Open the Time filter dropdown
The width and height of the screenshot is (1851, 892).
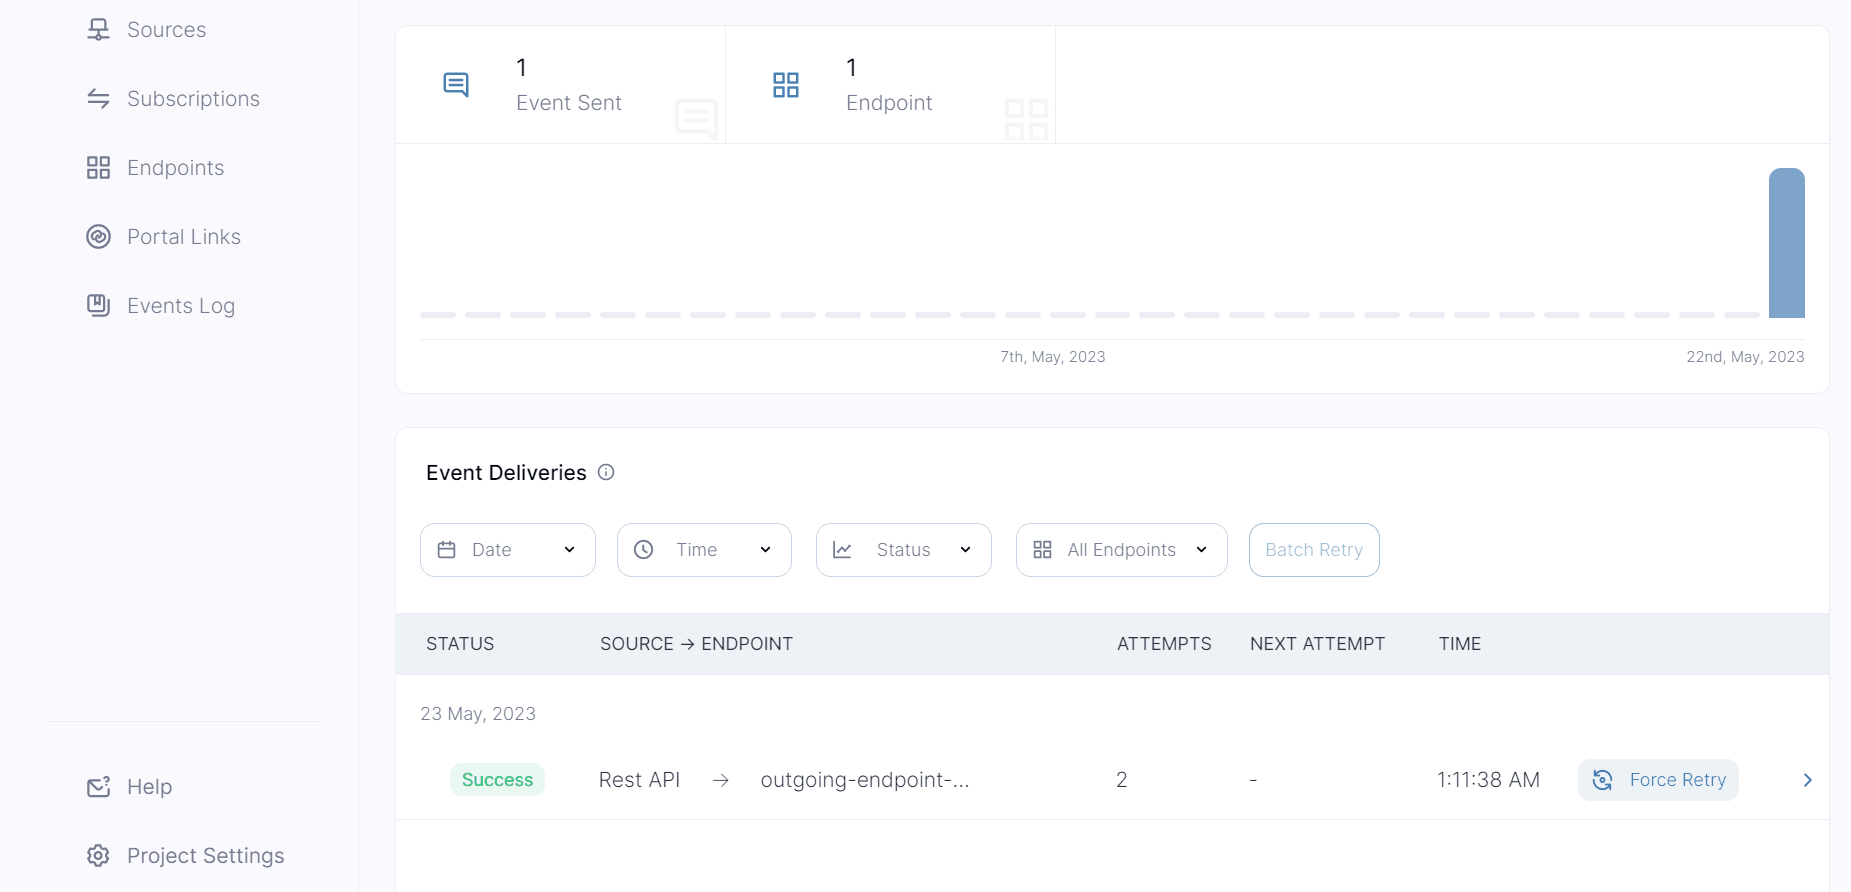704,550
